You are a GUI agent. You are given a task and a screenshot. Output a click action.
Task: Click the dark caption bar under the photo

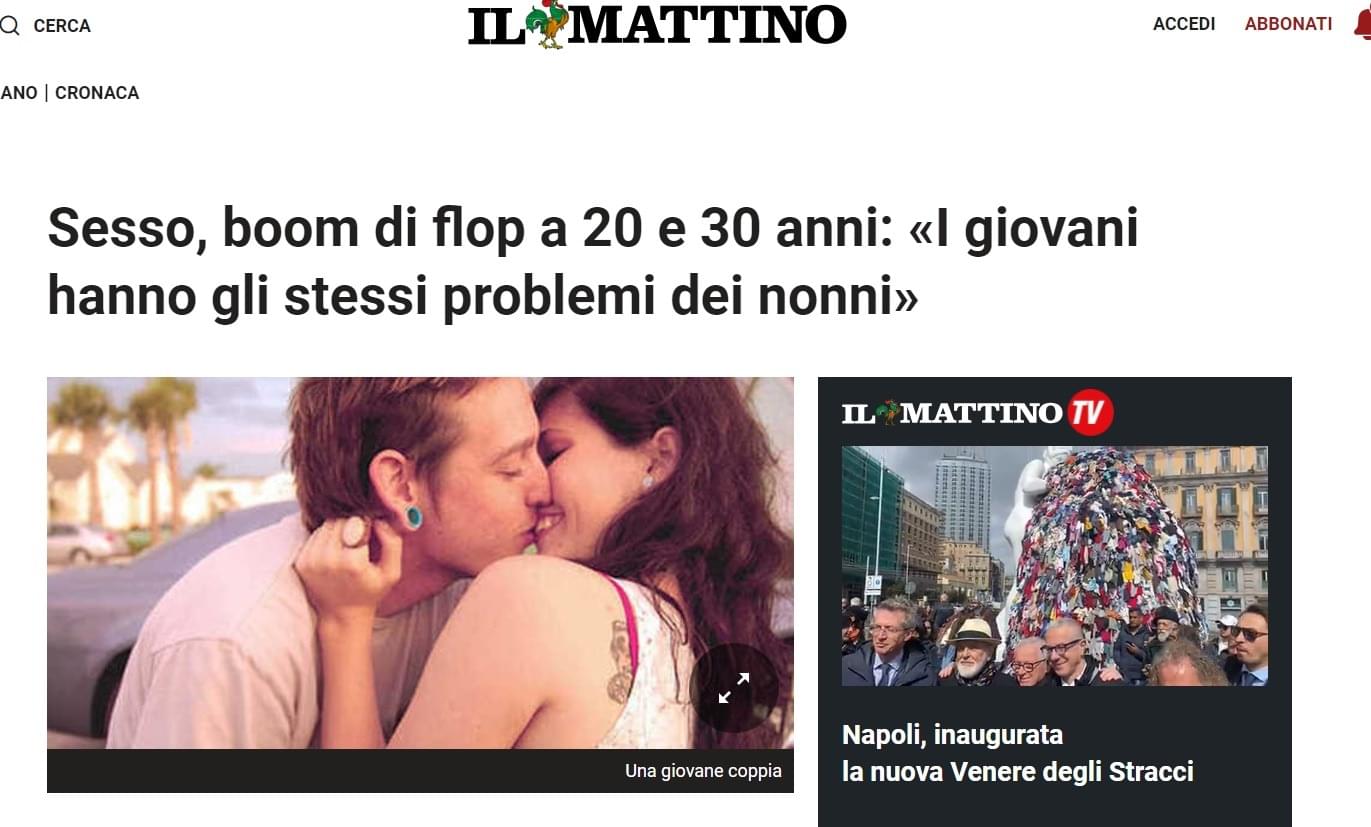pos(420,771)
